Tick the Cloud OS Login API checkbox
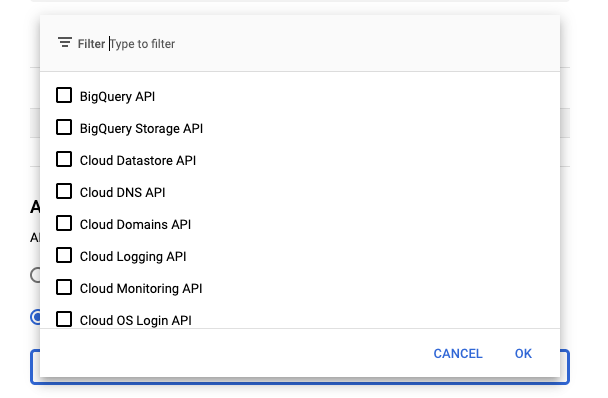608x398 pixels. pos(64,319)
